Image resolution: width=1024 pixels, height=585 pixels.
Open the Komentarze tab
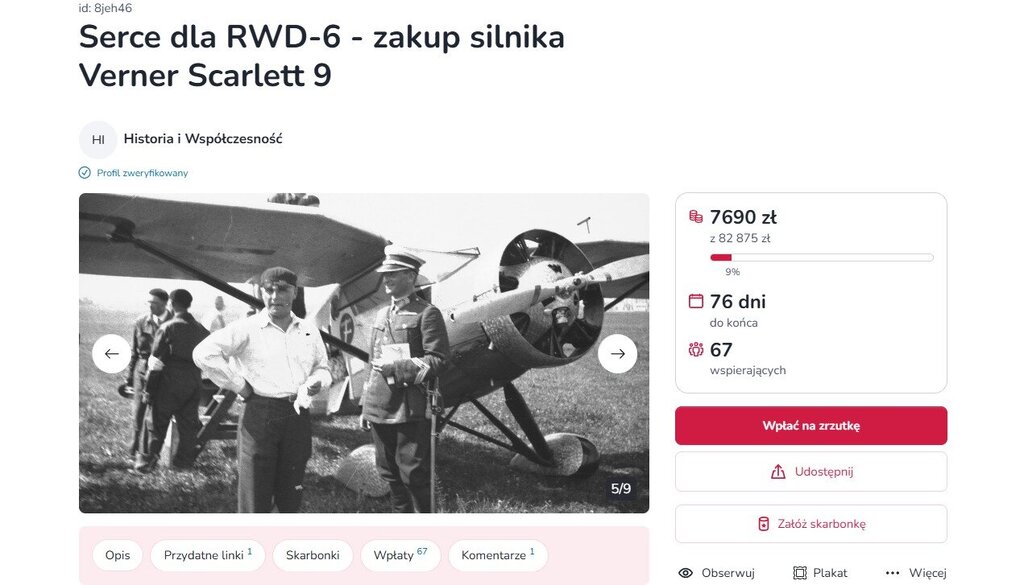click(x=498, y=555)
